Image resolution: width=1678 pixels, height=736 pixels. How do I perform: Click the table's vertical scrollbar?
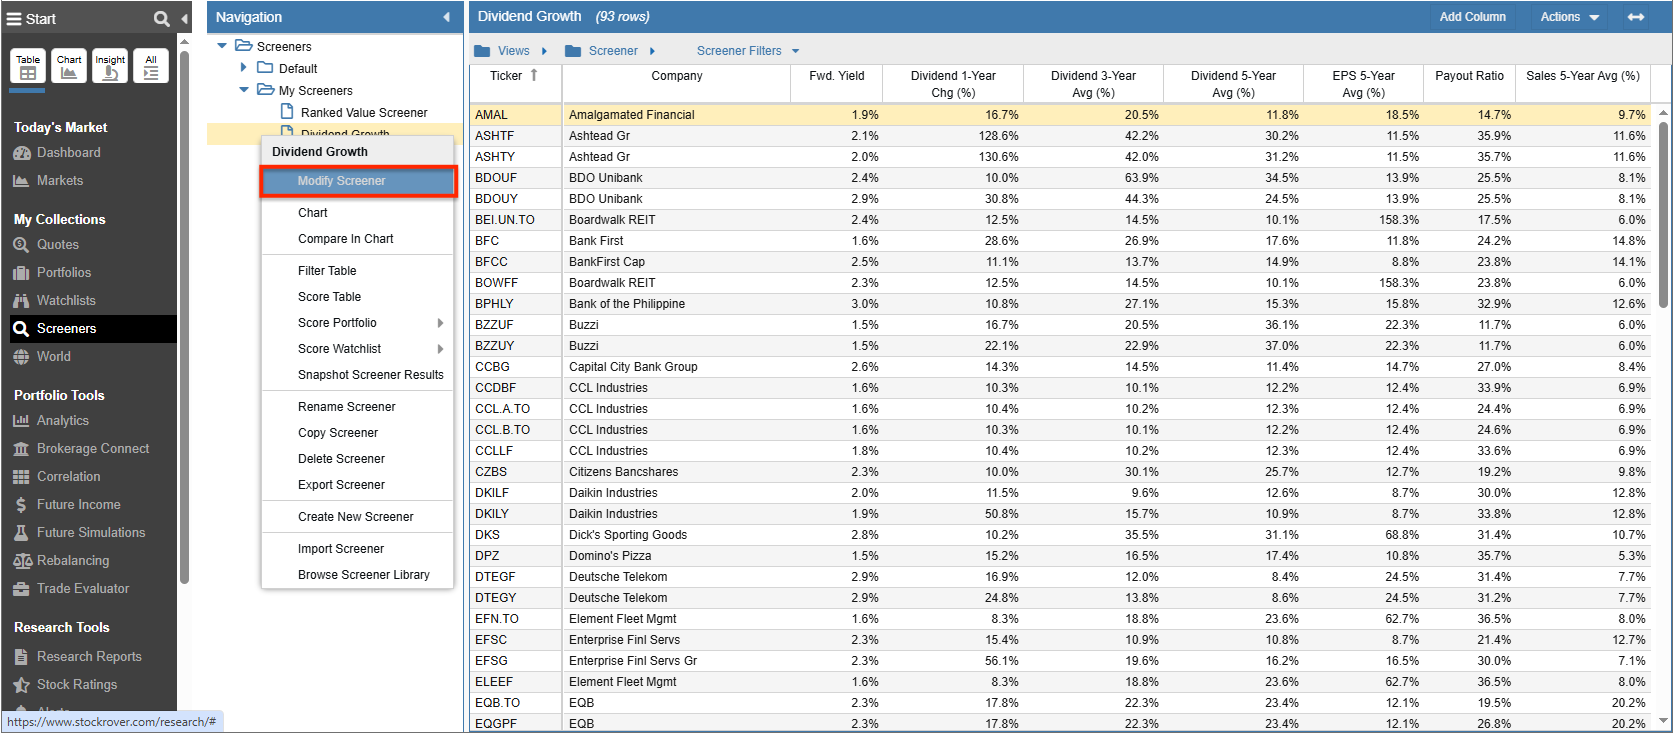[1663, 214]
